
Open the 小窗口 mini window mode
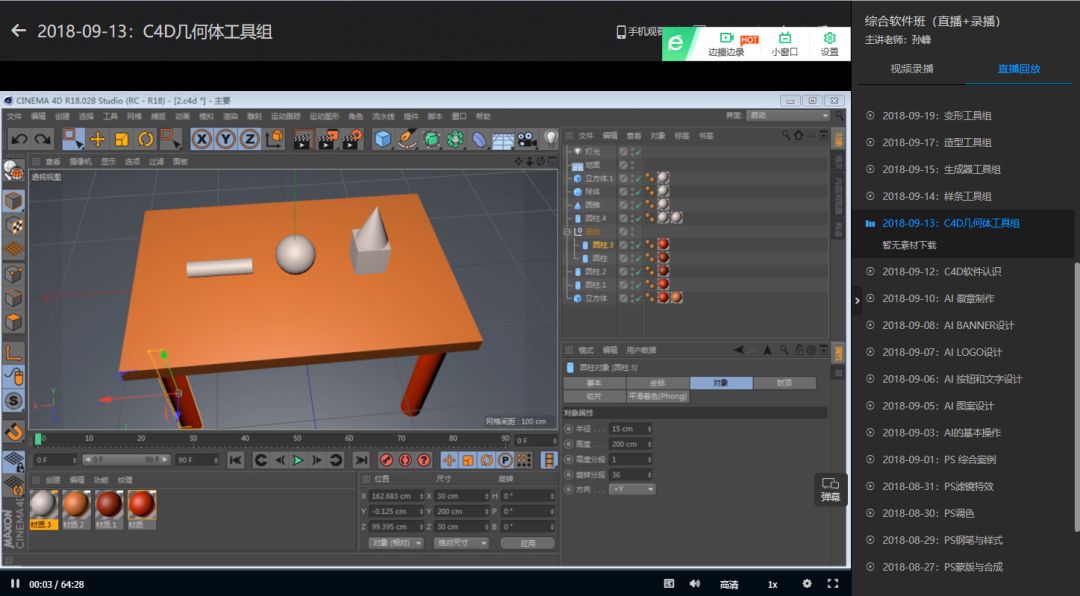[x=784, y=44]
